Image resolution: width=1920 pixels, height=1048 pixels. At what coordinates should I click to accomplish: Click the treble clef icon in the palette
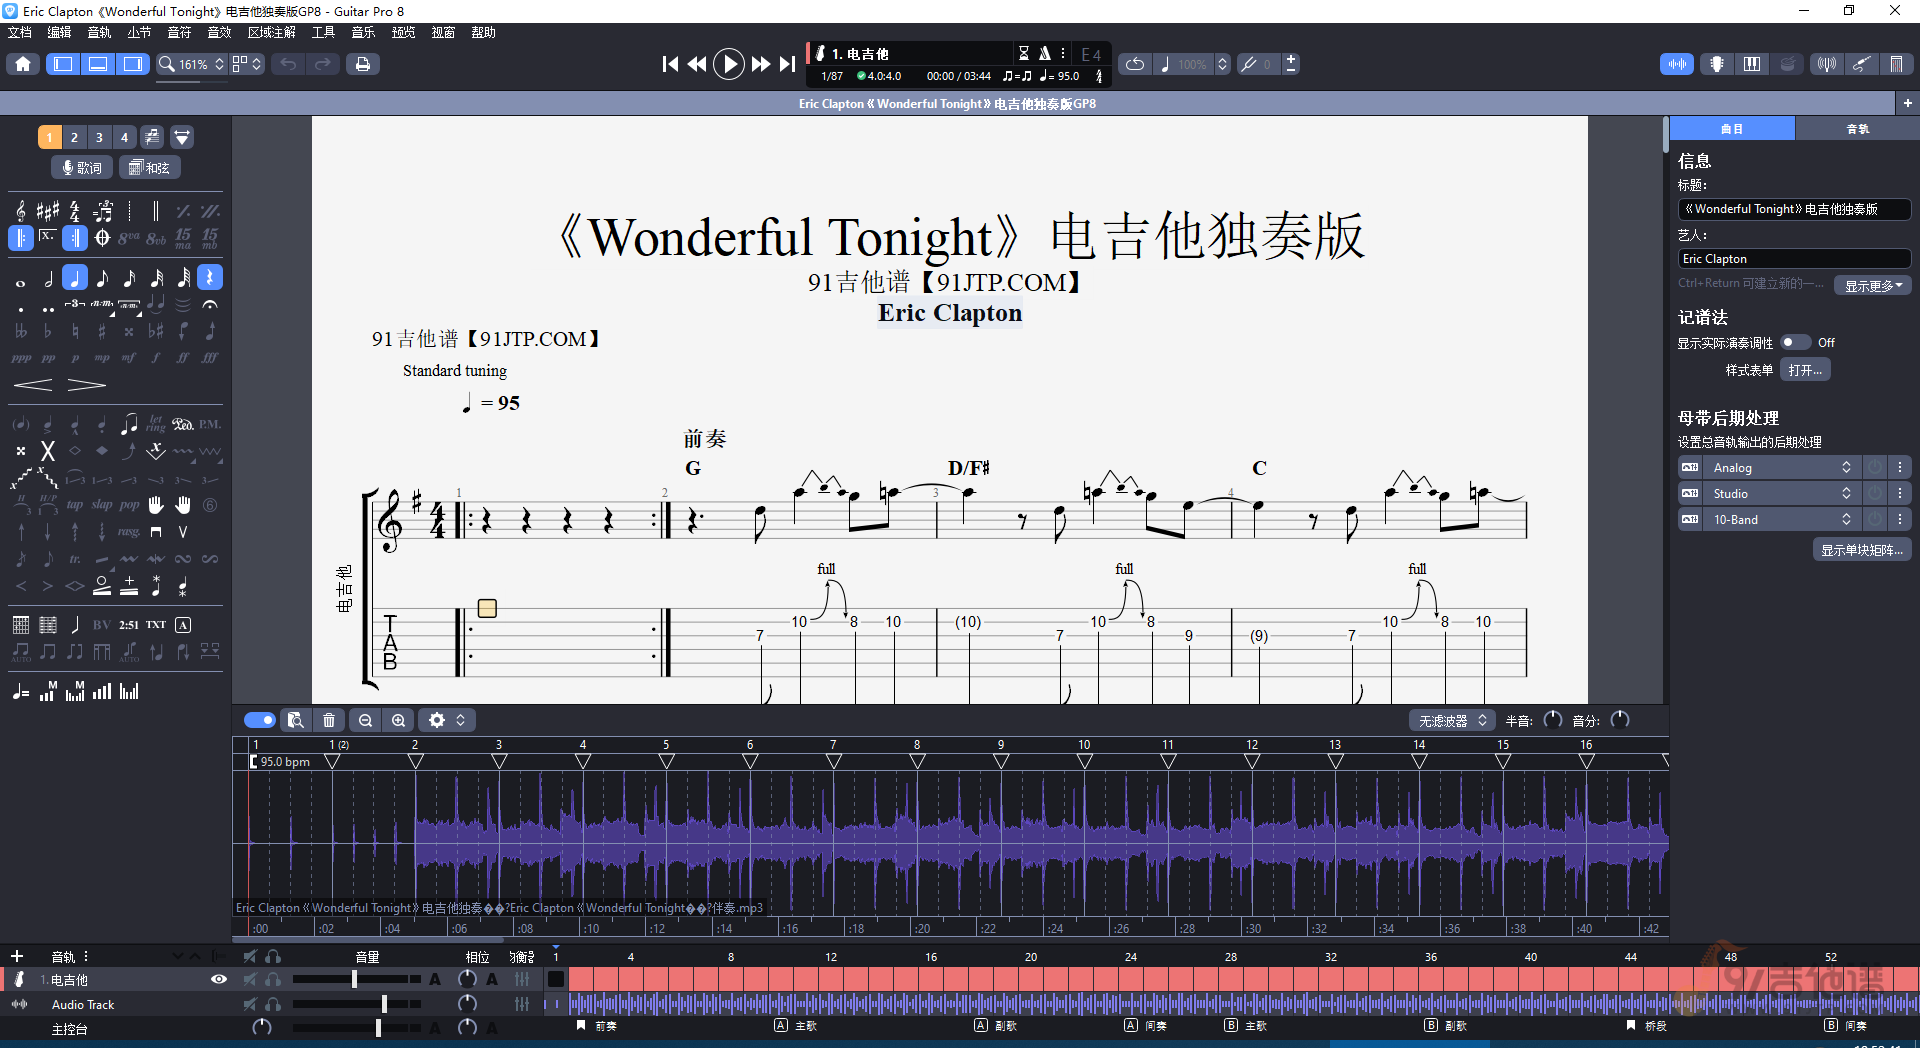click(21, 211)
